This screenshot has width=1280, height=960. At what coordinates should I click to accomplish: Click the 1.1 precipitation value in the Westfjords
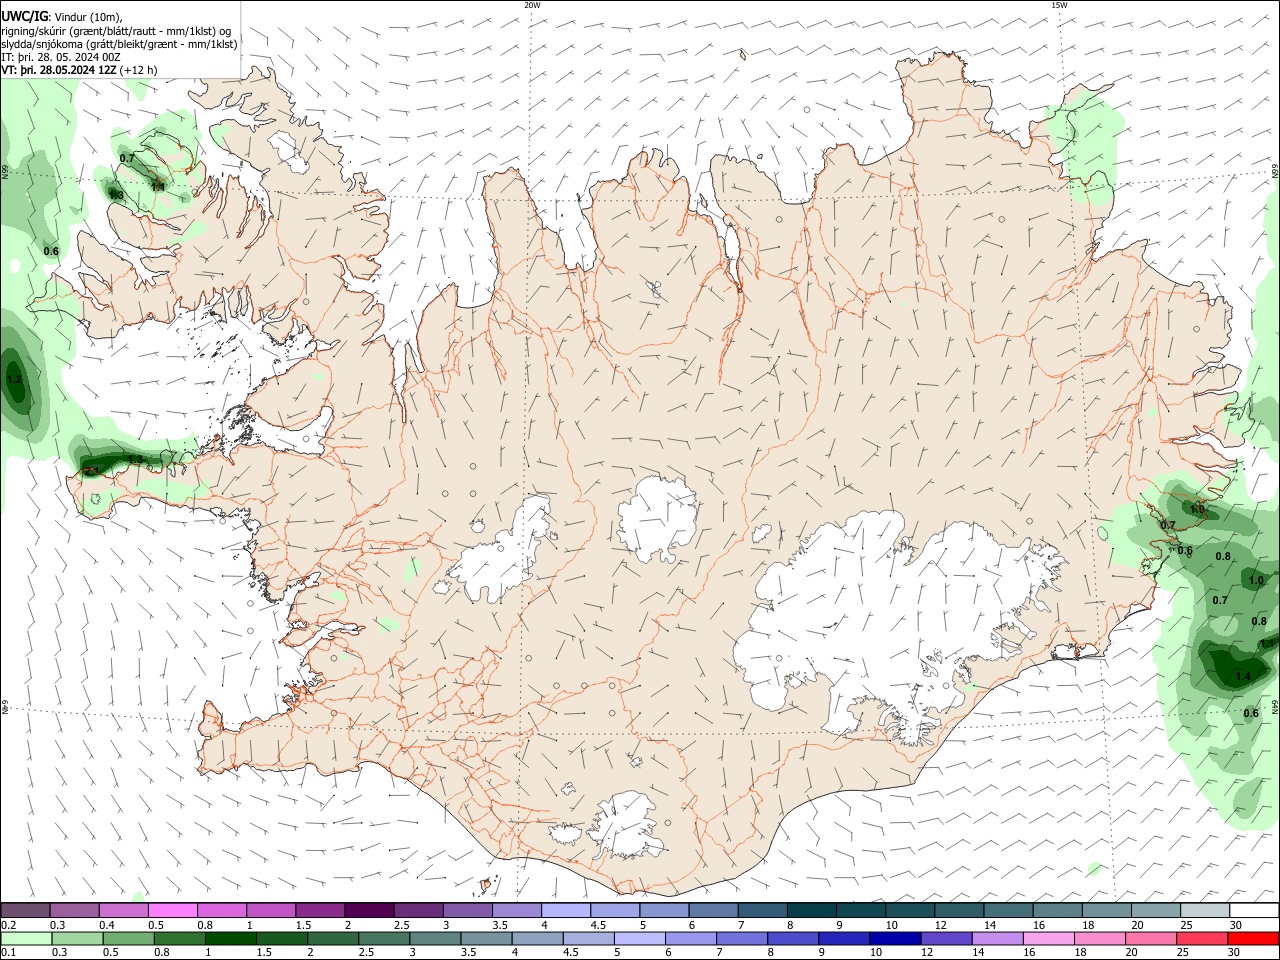(157, 186)
